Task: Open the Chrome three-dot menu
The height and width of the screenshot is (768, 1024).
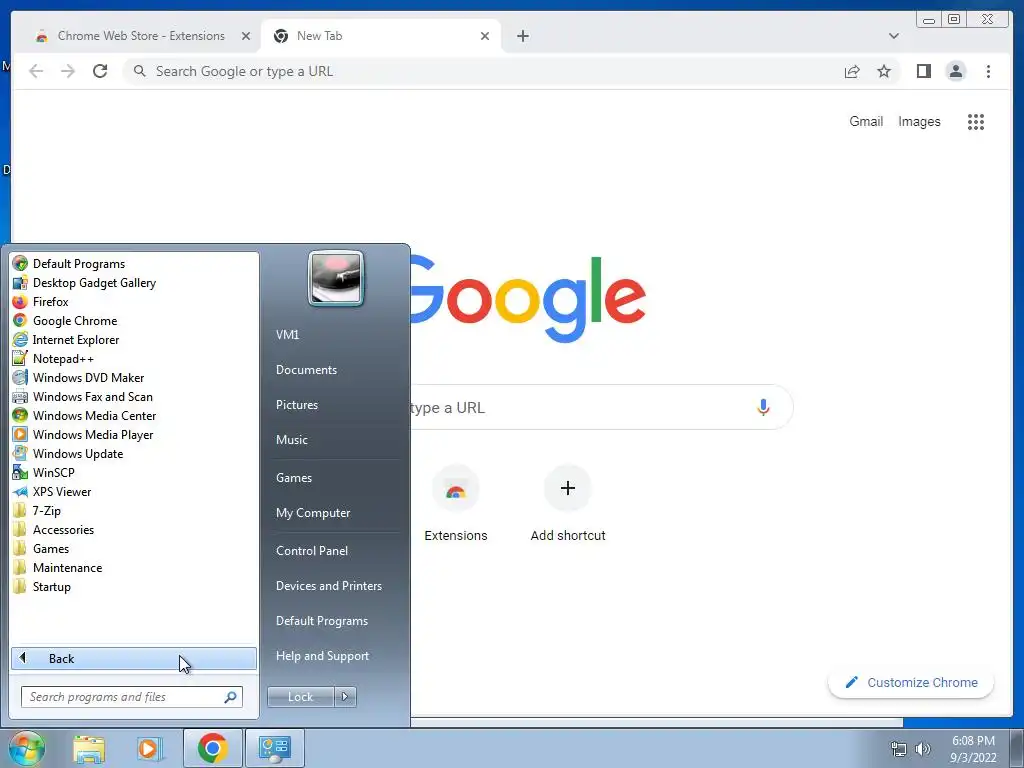Action: (x=988, y=71)
